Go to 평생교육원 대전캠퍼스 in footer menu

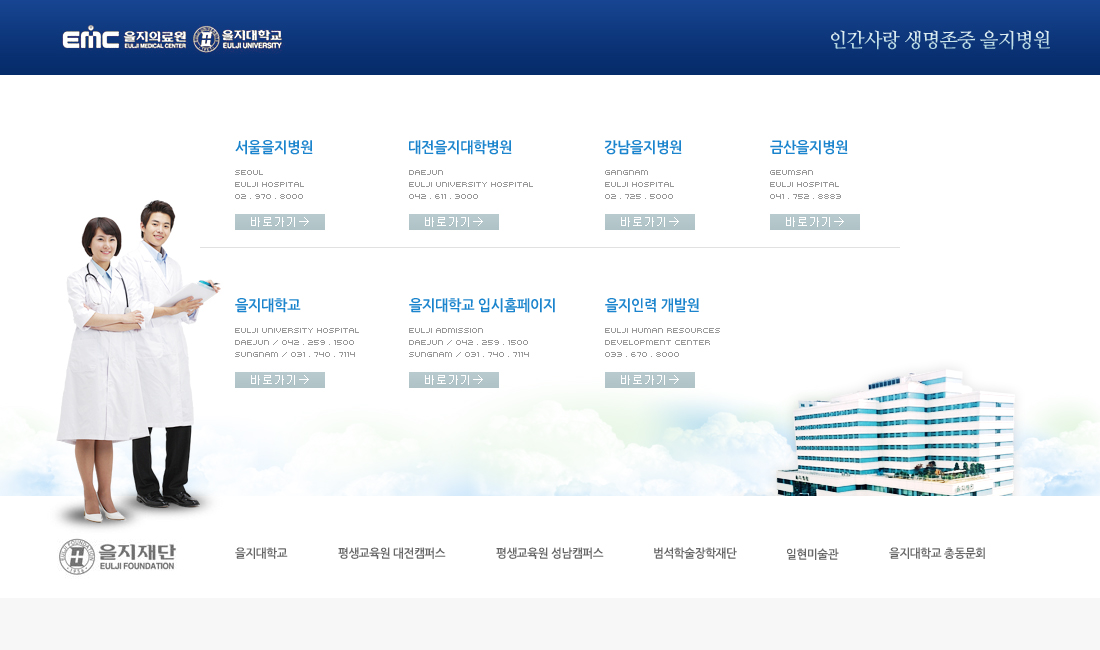pos(391,553)
